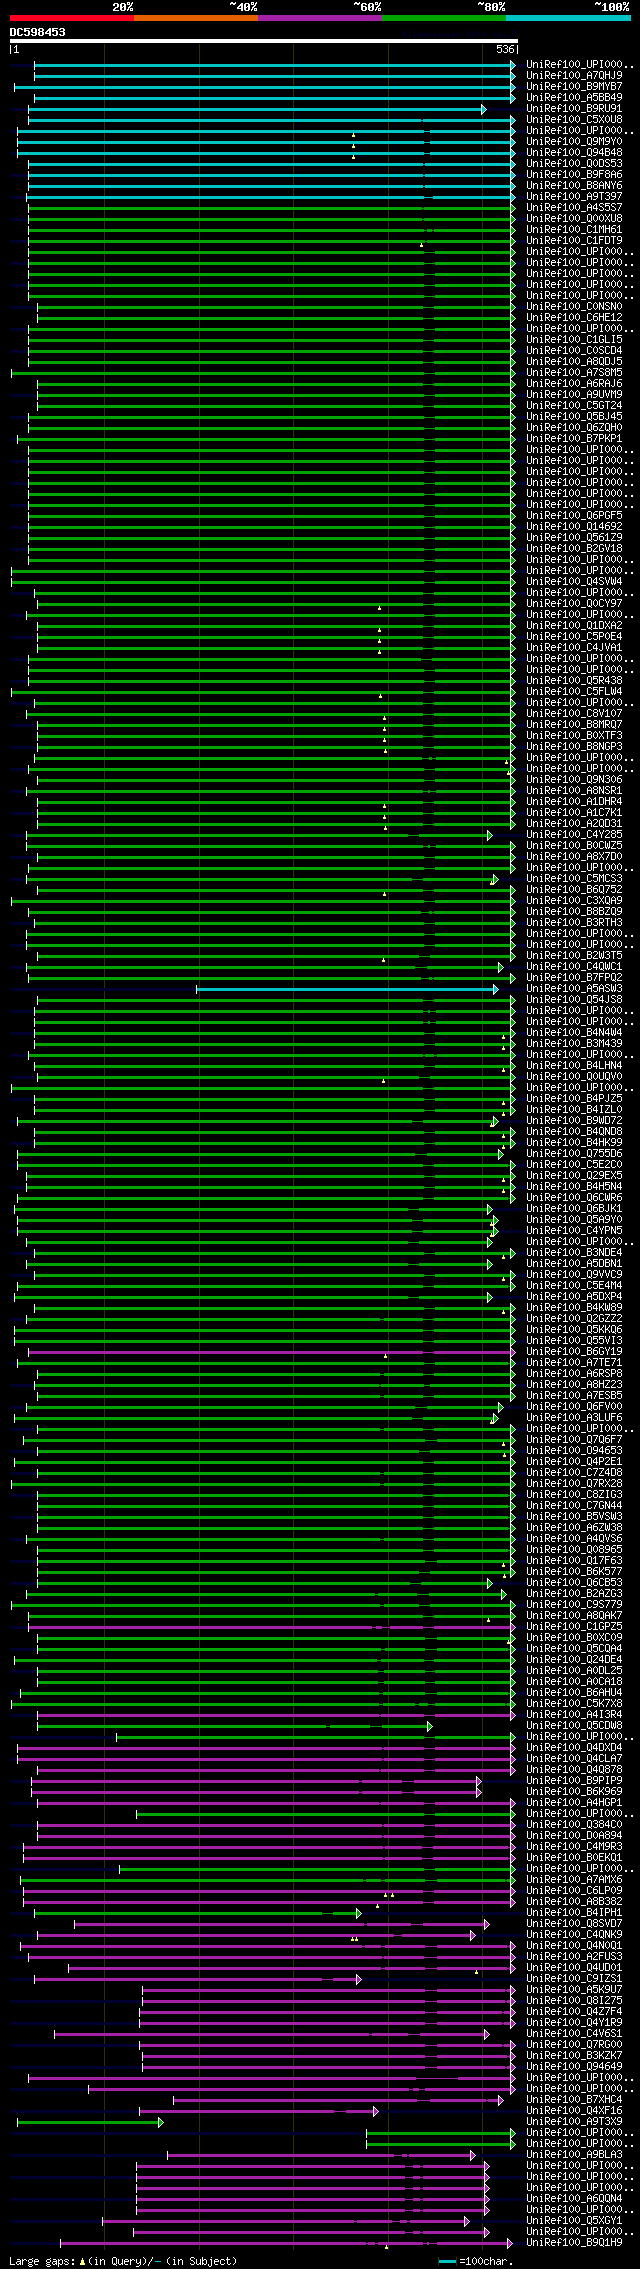Select hit label UniRef100_Q2GZZ2

[x=574, y=1319]
